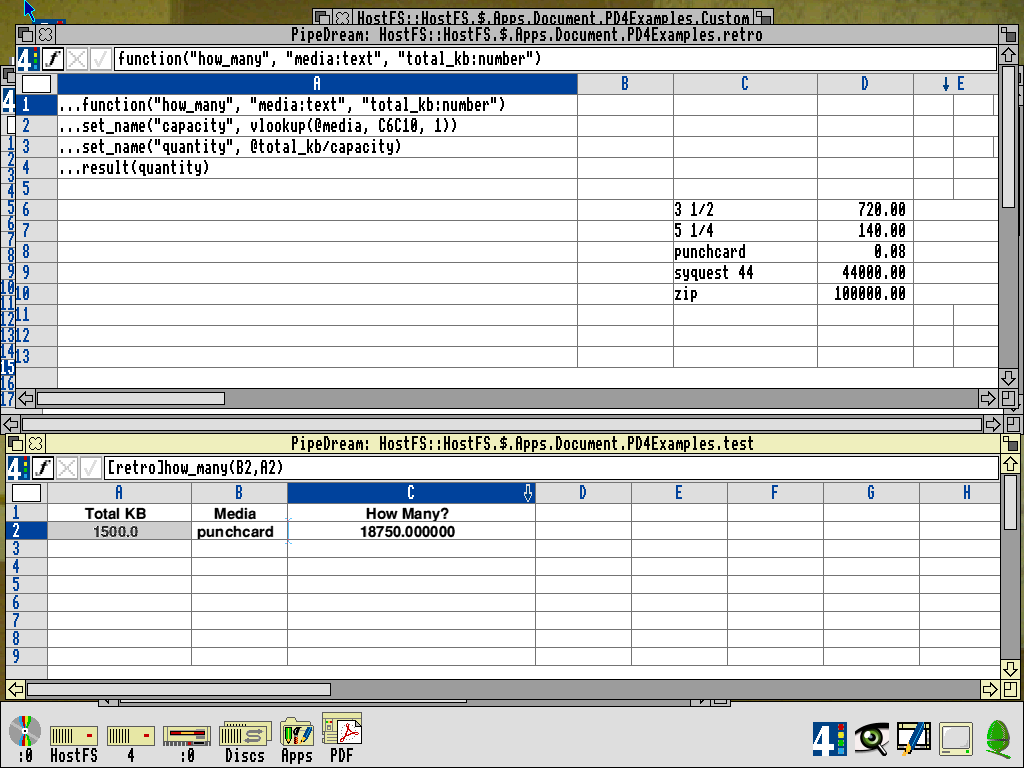Viewport: 1024px width, 768px height.
Task: Select cell with 'result(quantity)' in retro sheet
Action: click(317, 168)
